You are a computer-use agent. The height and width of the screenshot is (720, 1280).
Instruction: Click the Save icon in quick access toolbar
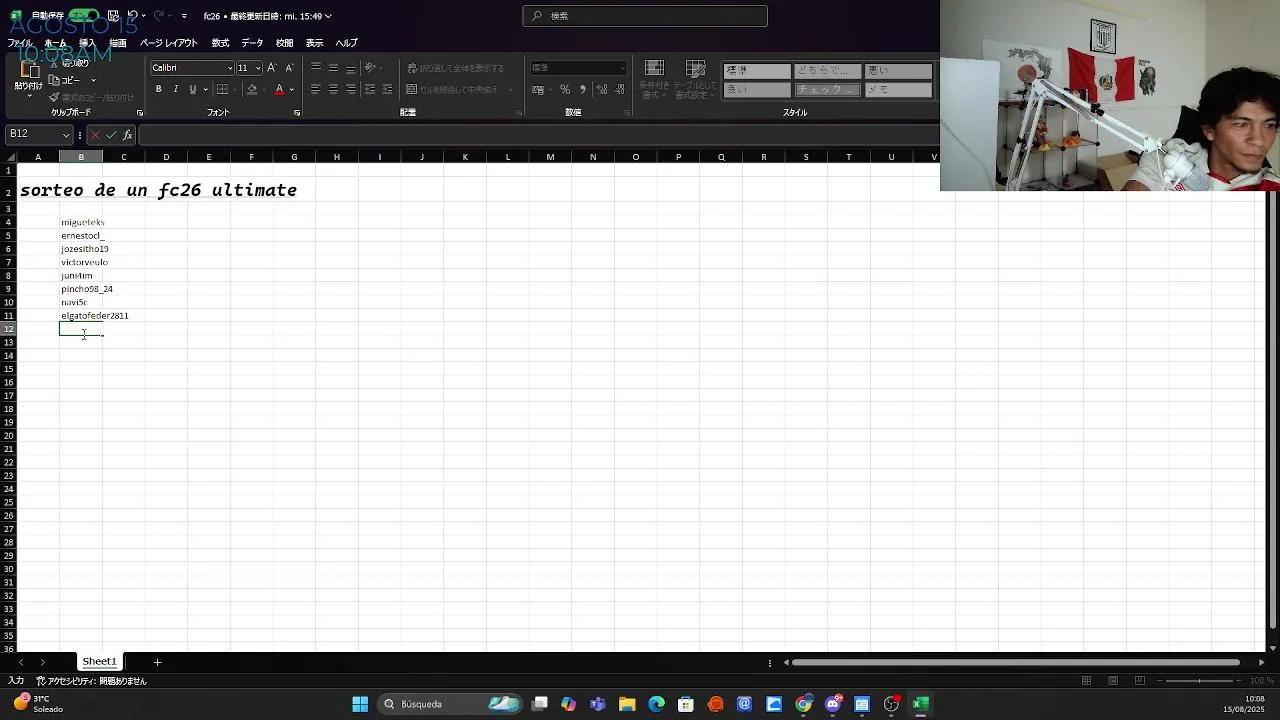point(113,16)
